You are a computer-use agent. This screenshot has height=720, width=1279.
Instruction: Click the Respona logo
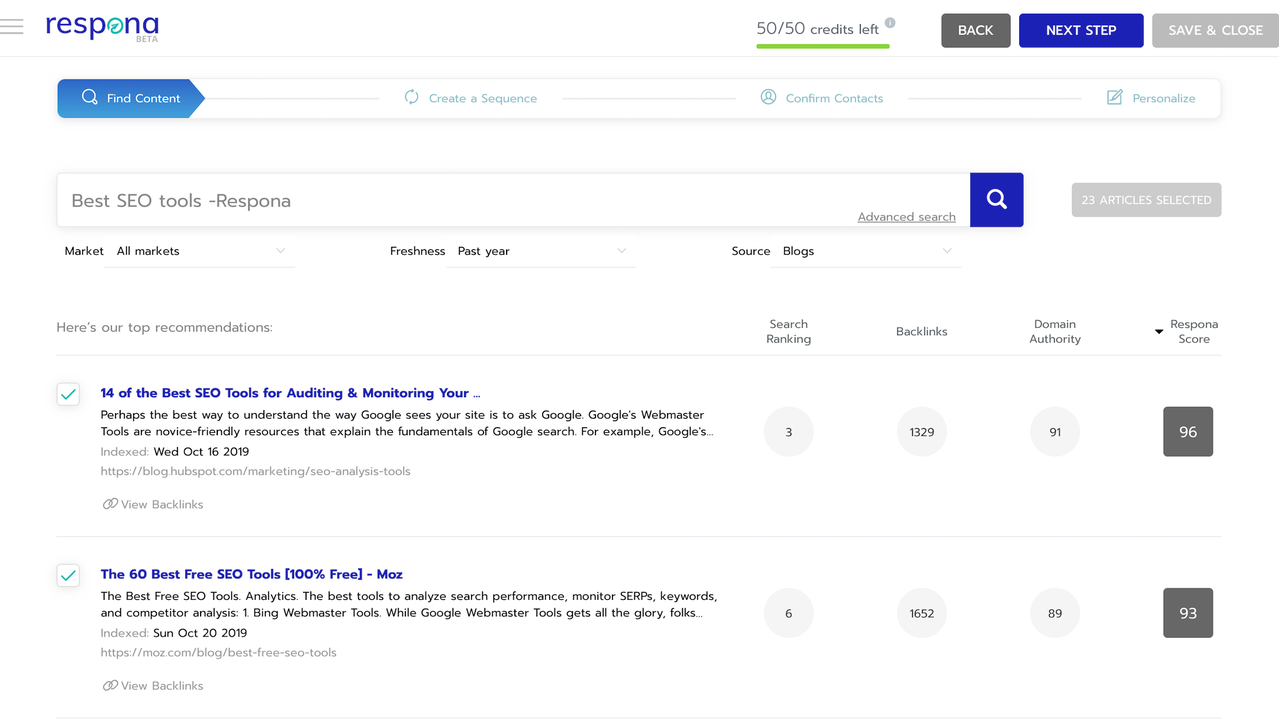coord(102,27)
